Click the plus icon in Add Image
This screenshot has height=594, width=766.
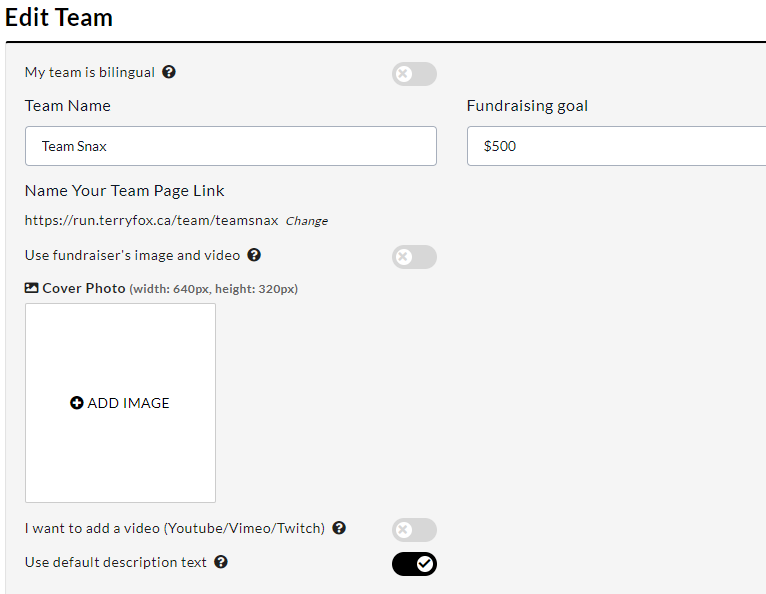[77, 403]
